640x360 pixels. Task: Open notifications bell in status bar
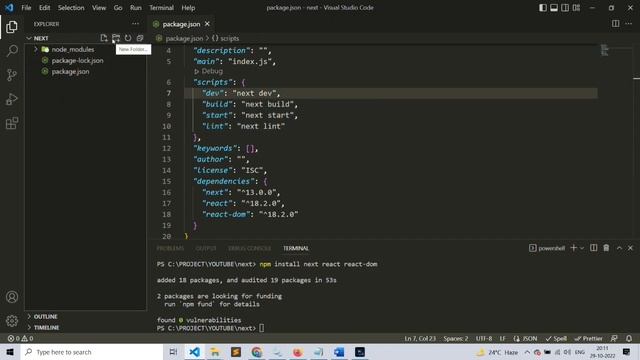pyautogui.click(x=629, y=338)
